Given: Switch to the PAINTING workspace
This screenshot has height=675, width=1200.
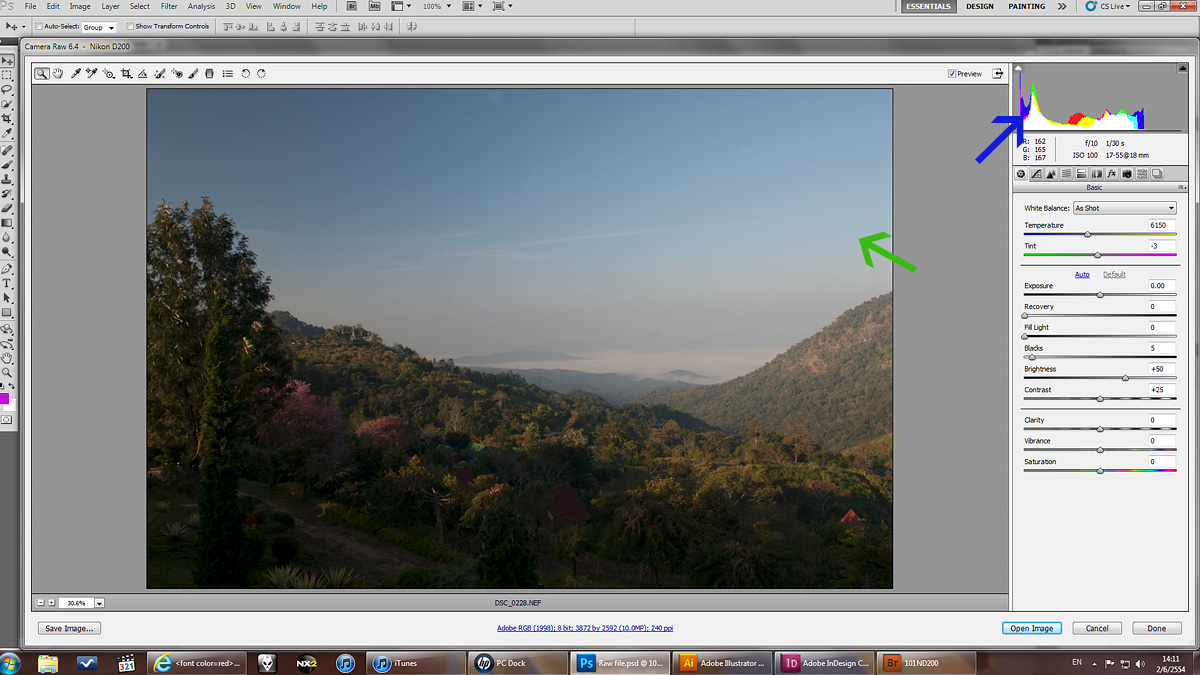Looking at the screenshot, I should tap(1026, 6).
